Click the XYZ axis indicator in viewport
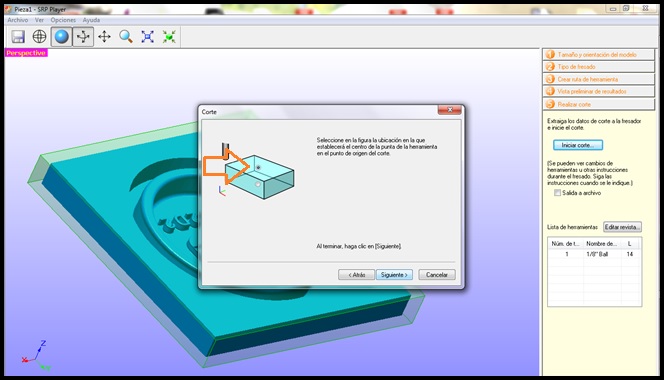 [35, 355]
